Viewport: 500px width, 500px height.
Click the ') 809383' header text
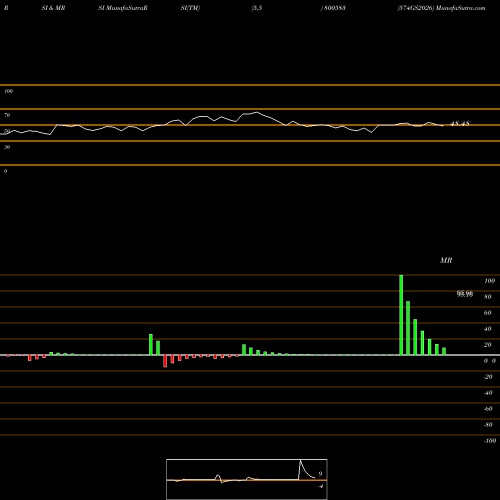[333, 8]
